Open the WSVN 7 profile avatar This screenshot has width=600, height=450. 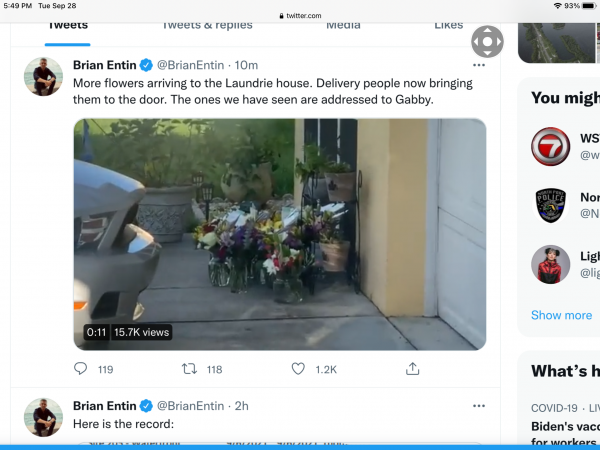(550, 146)
